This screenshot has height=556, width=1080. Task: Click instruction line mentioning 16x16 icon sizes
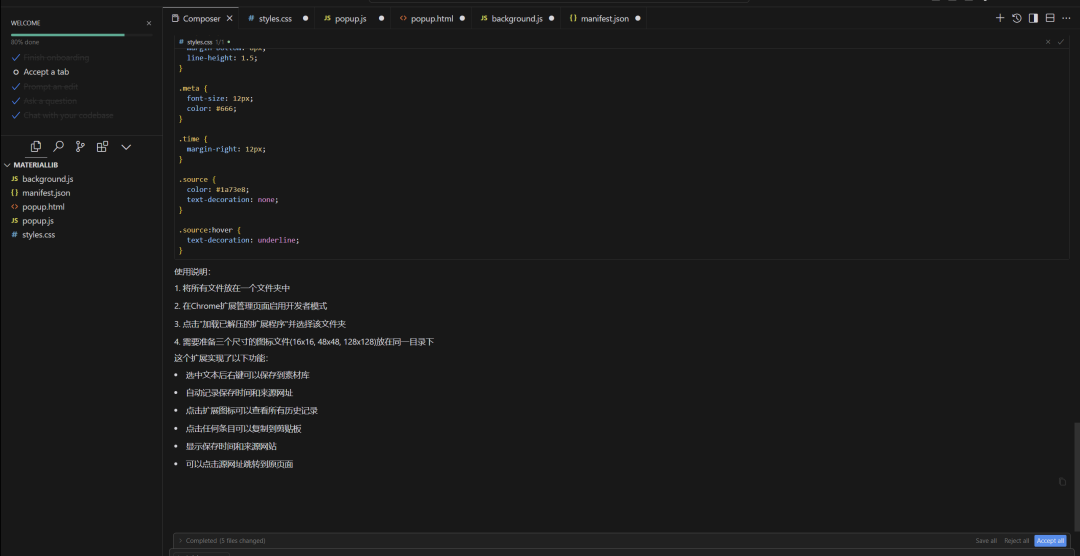[x=304, y=342]
